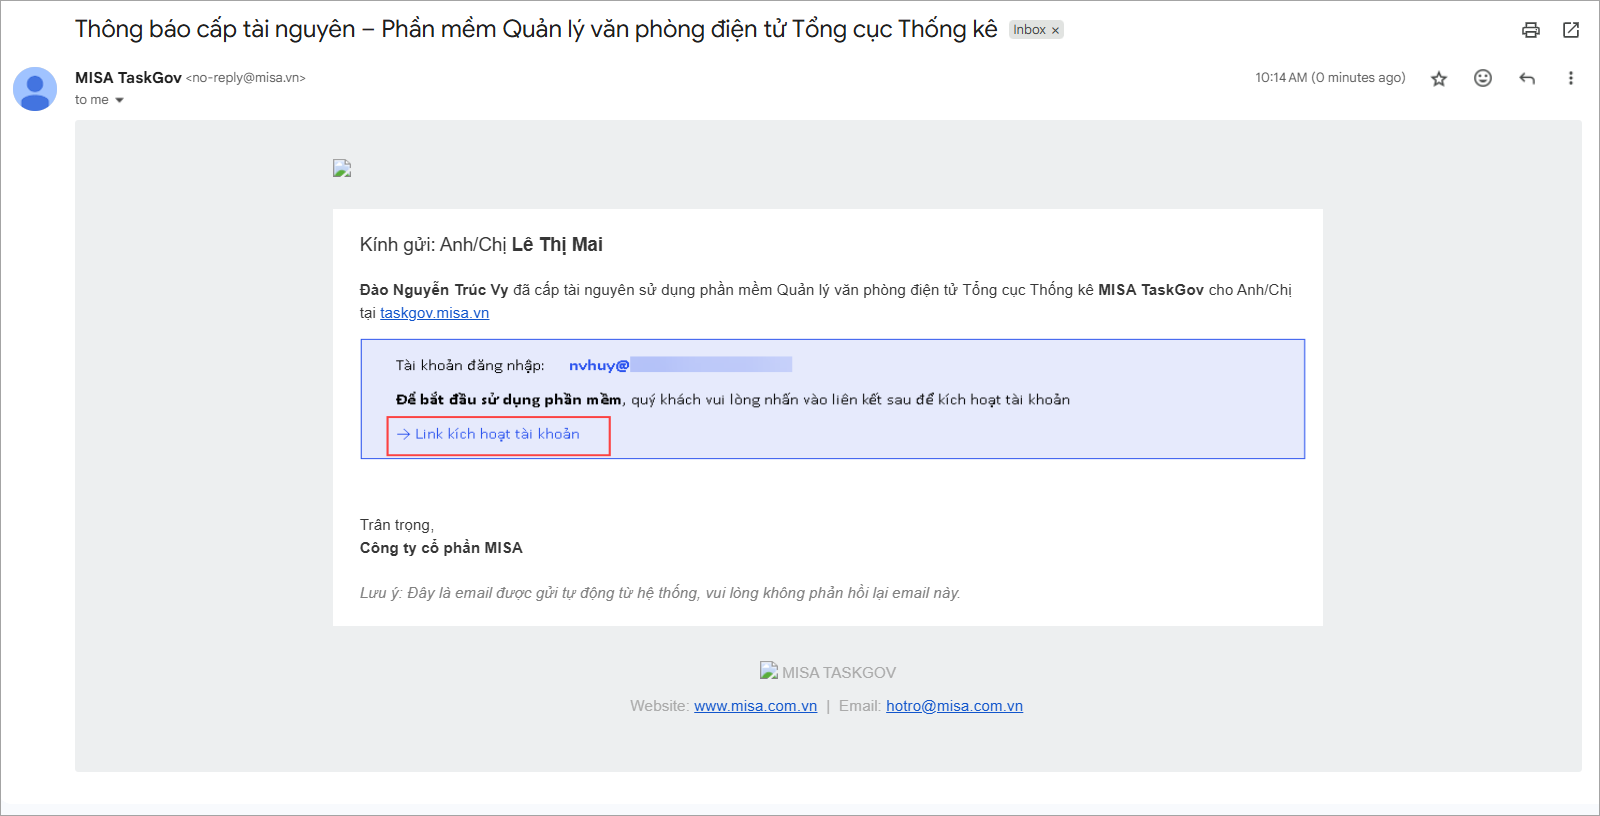The image size is (1600, 816).
Task: Add an emoji reaction to the email
Action: 1483,78
